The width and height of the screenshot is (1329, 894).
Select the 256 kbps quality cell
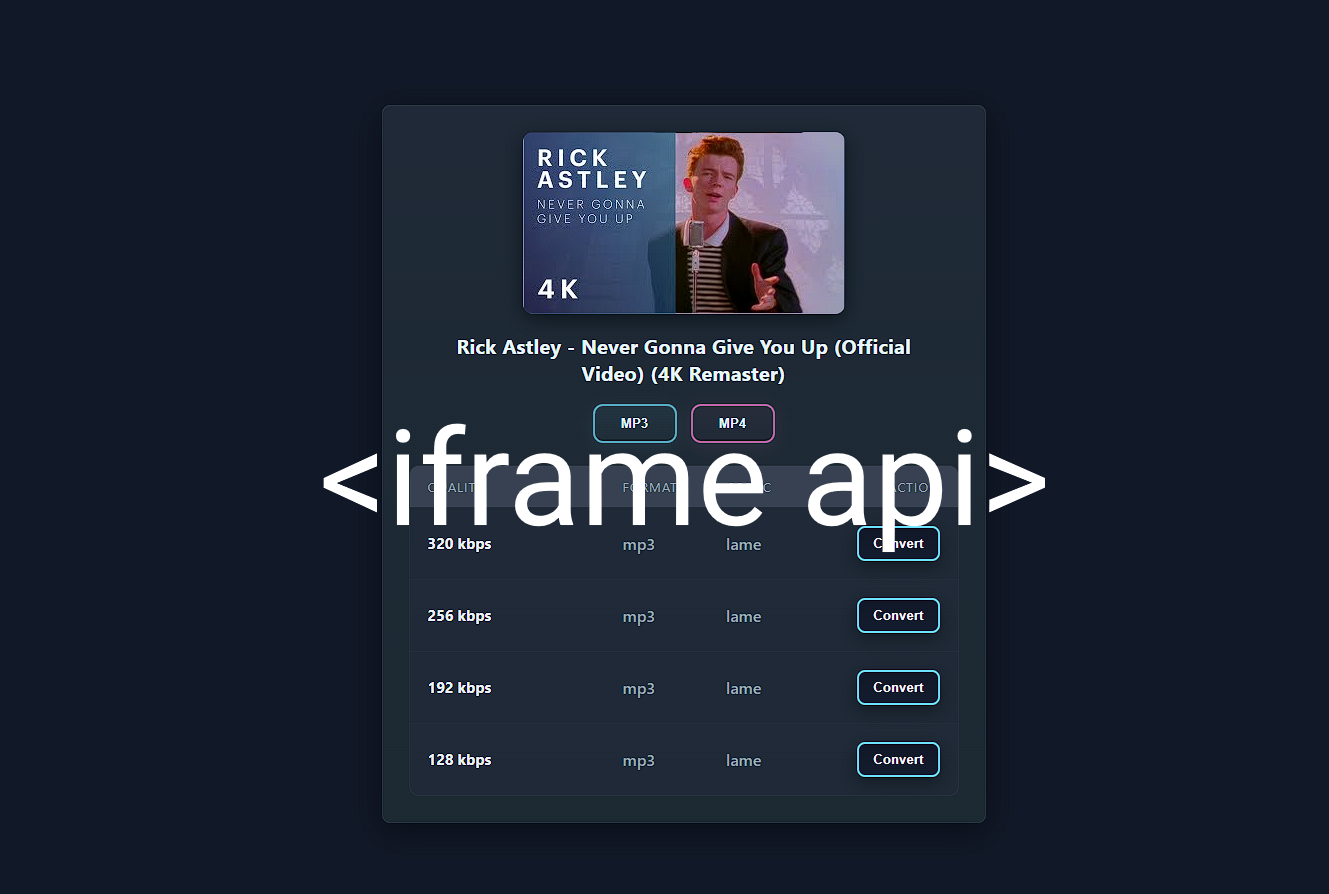point(459,616)
